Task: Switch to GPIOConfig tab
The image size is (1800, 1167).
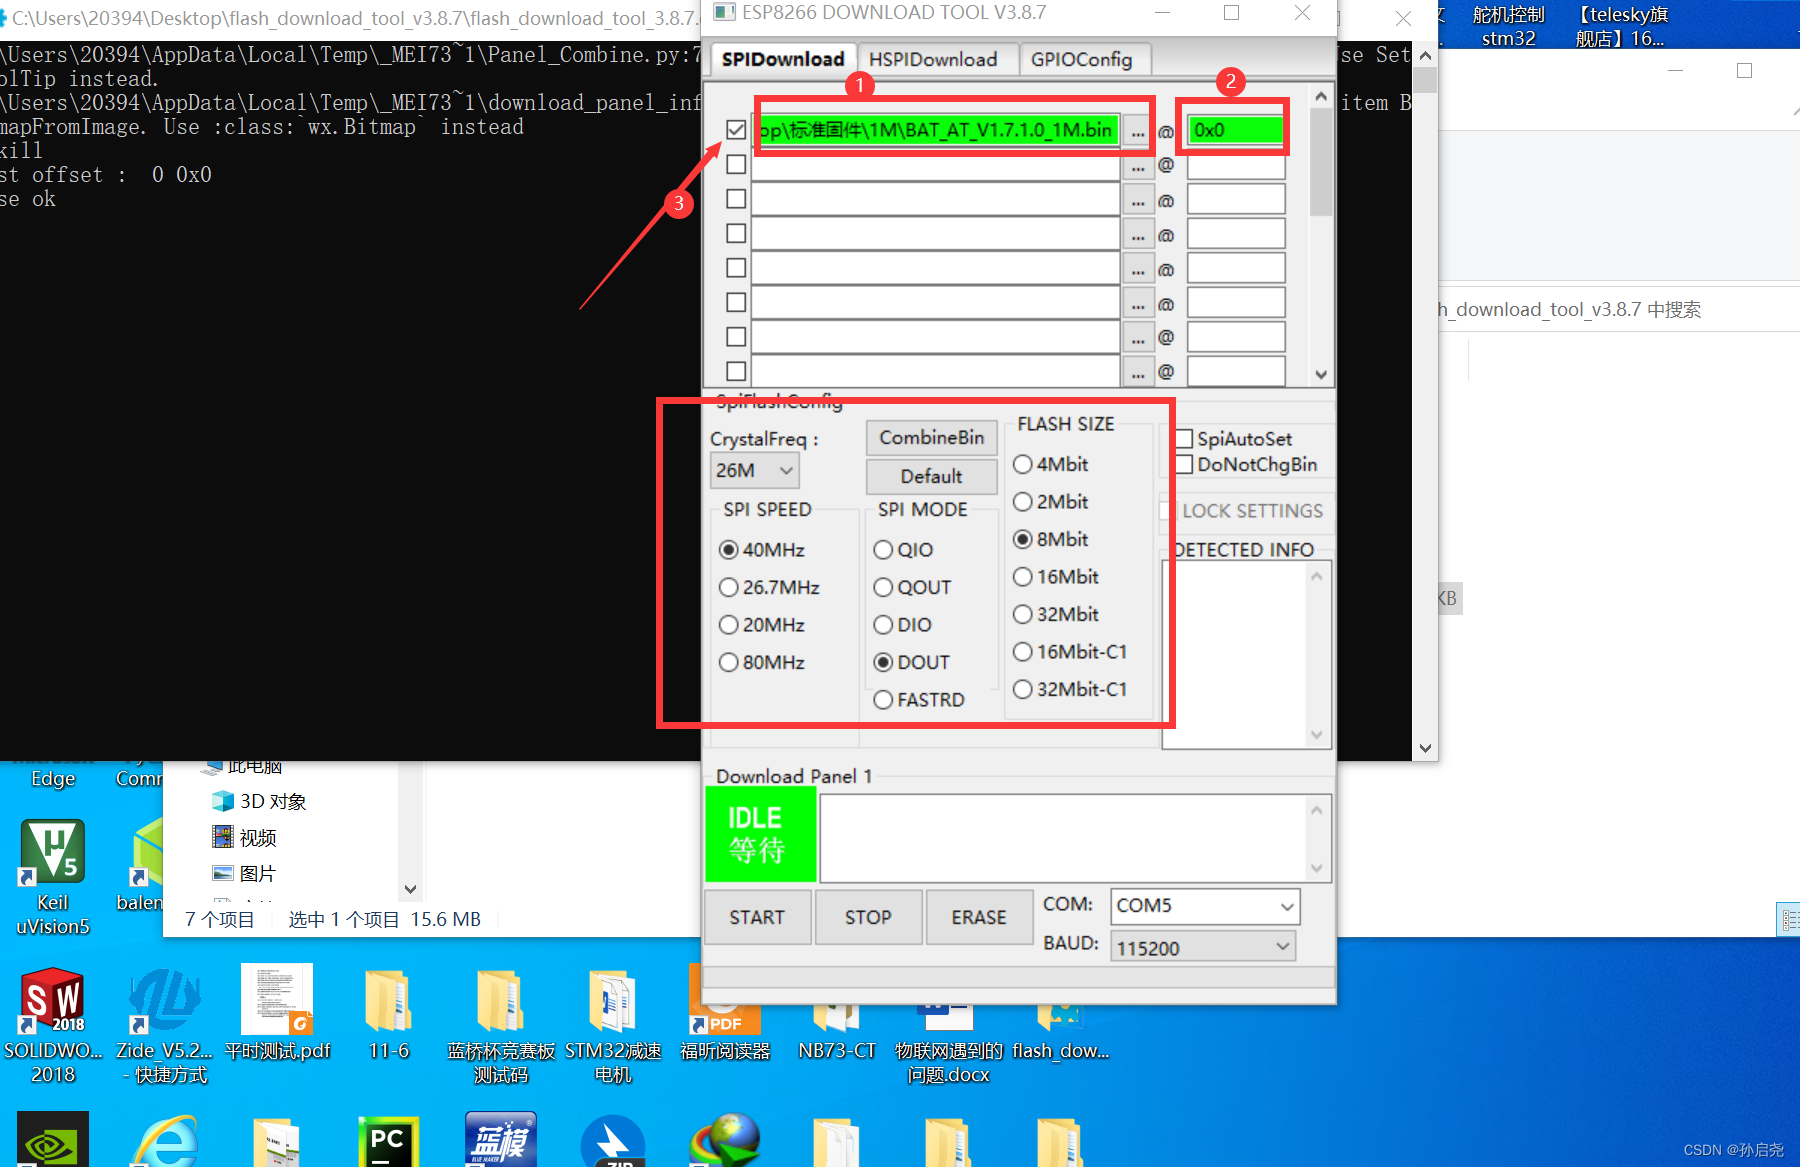Action: (x=1082, y=59)
